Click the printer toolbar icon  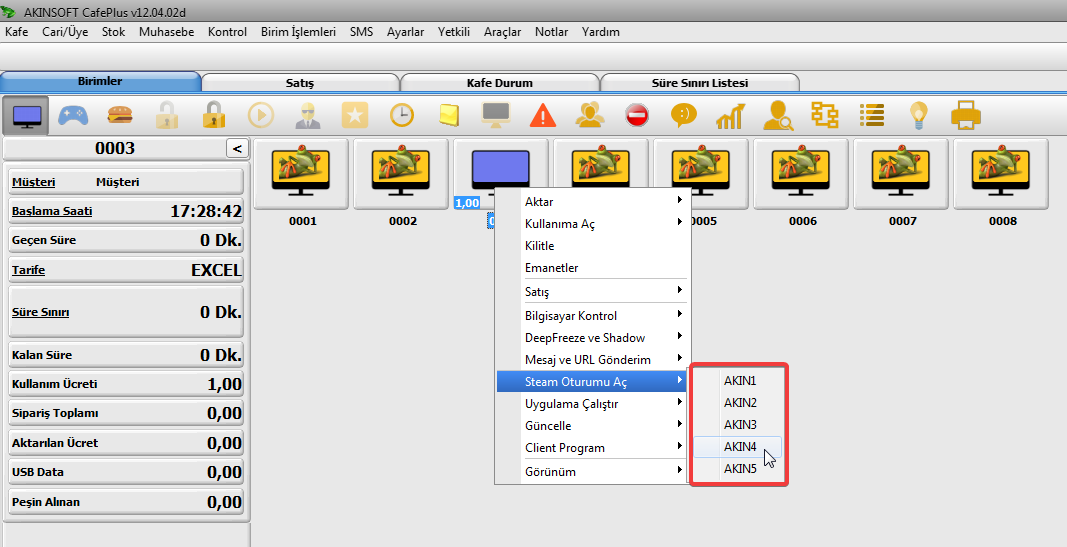click(966, 116)
